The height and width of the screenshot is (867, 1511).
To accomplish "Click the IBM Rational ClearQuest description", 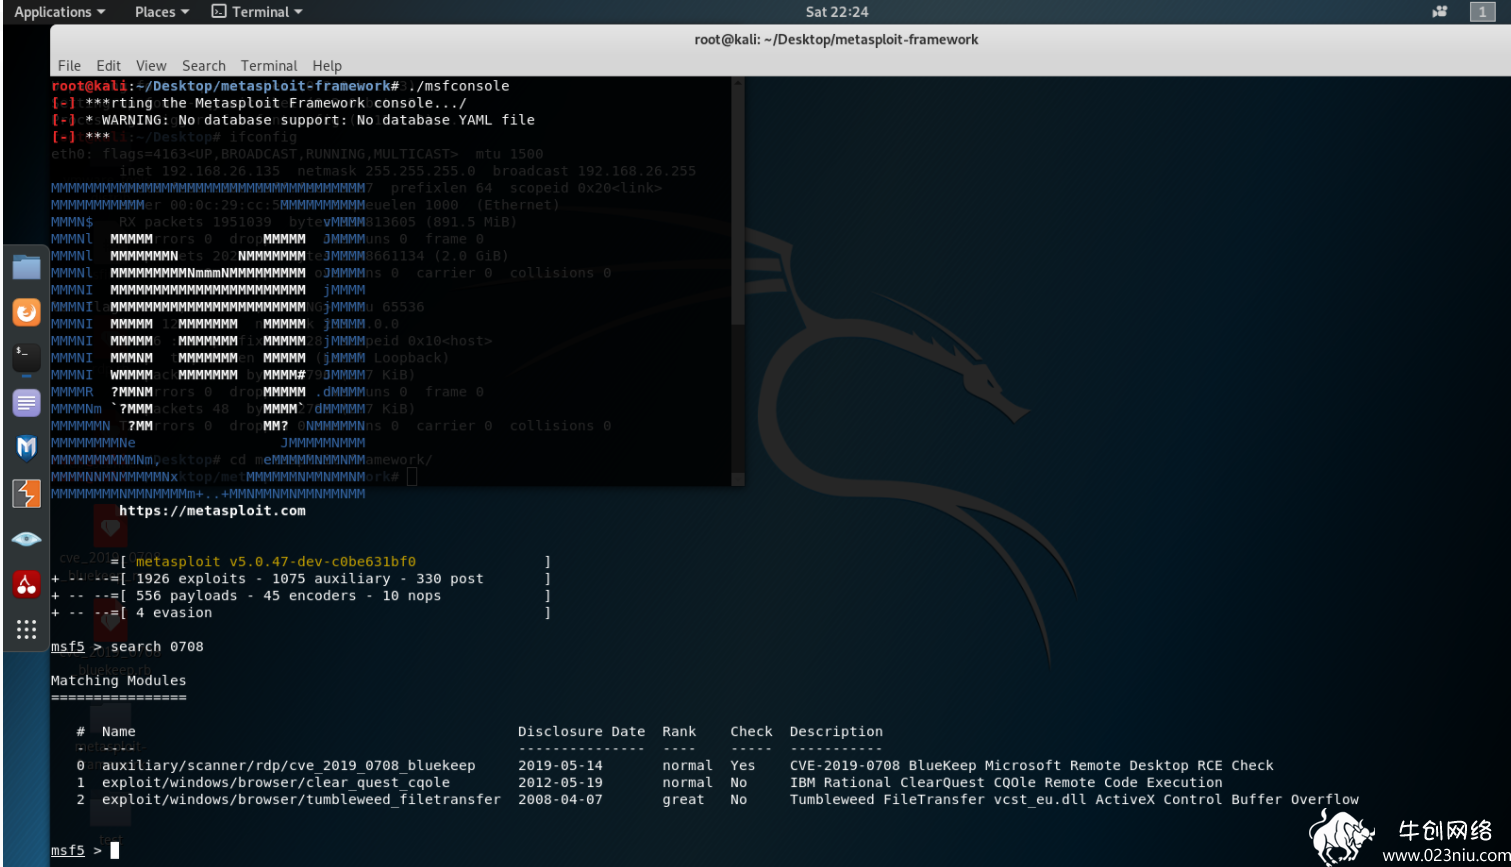I will tap(1006, 782).
